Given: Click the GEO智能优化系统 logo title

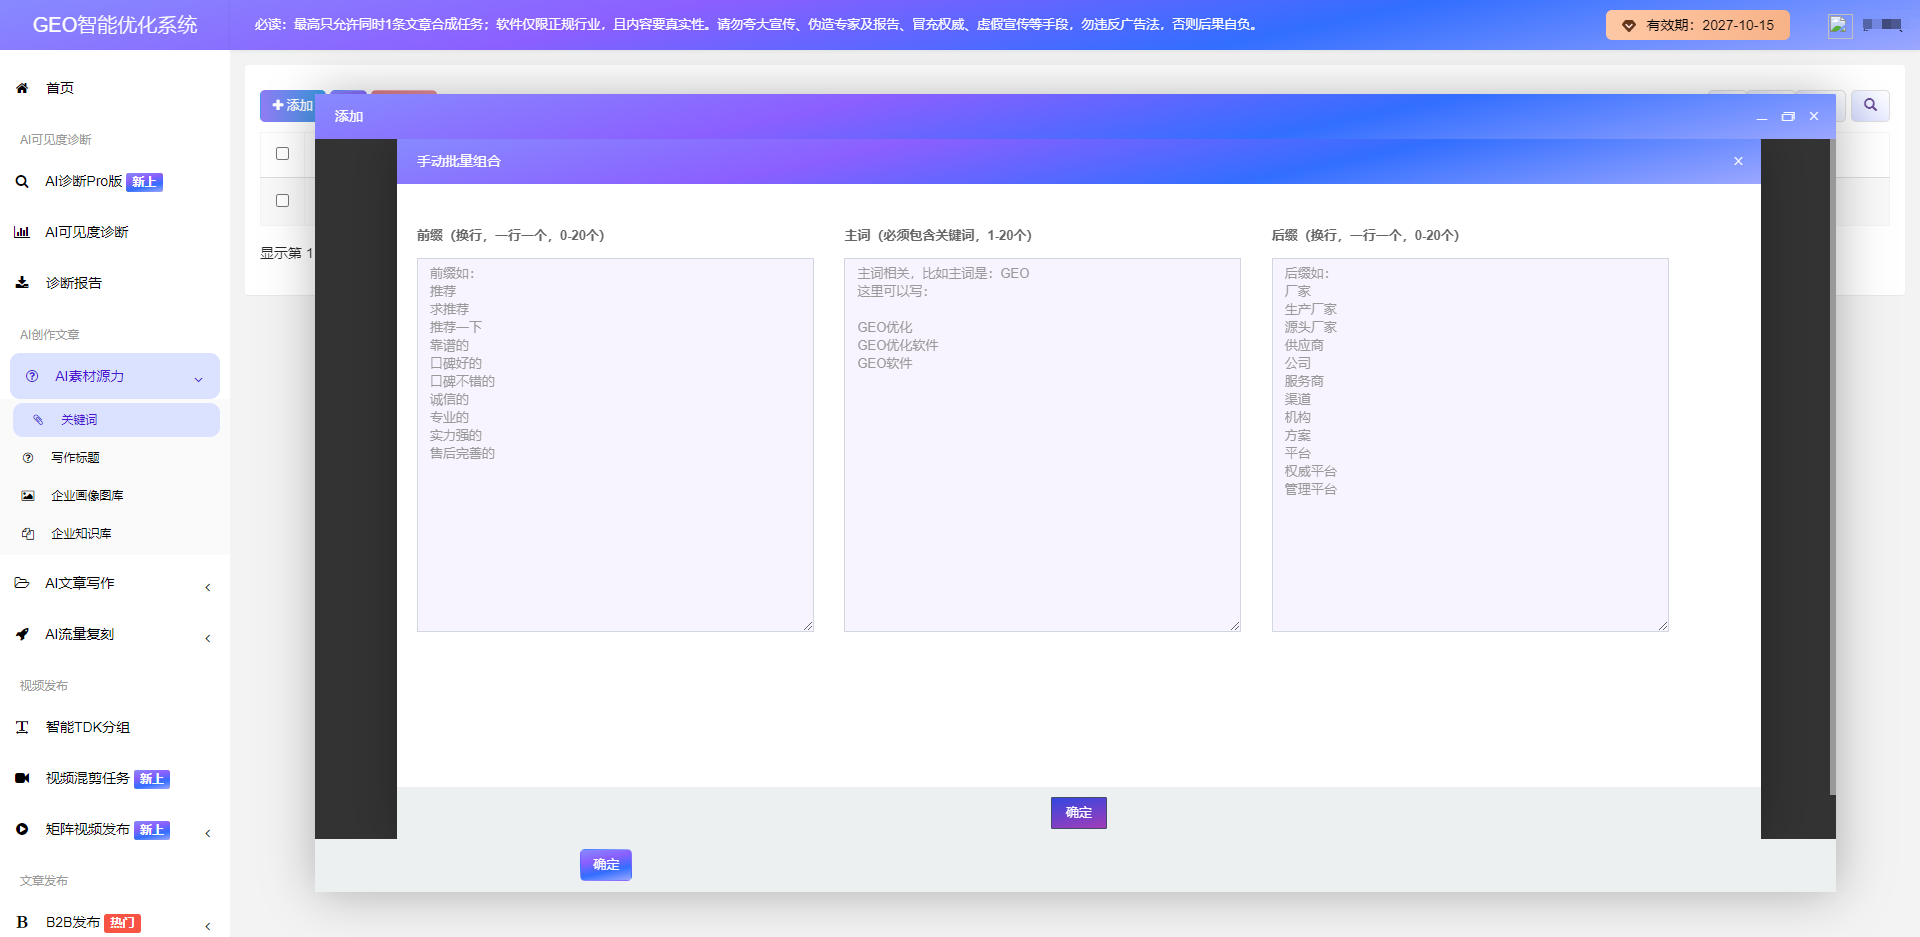Looking at the screenshot, I should (115, 25).
